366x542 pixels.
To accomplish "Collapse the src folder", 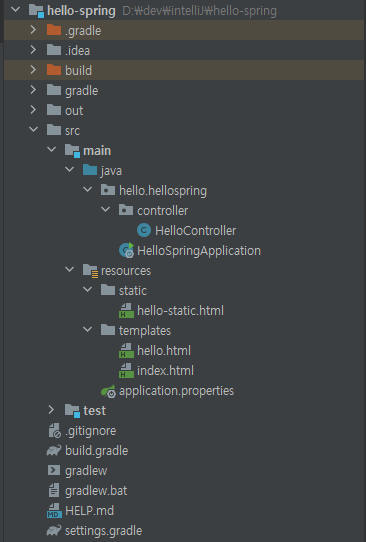I will point(34,130).
